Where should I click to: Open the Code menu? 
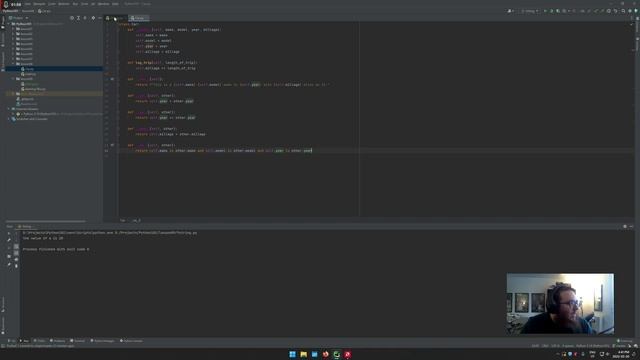pos(52,4)
